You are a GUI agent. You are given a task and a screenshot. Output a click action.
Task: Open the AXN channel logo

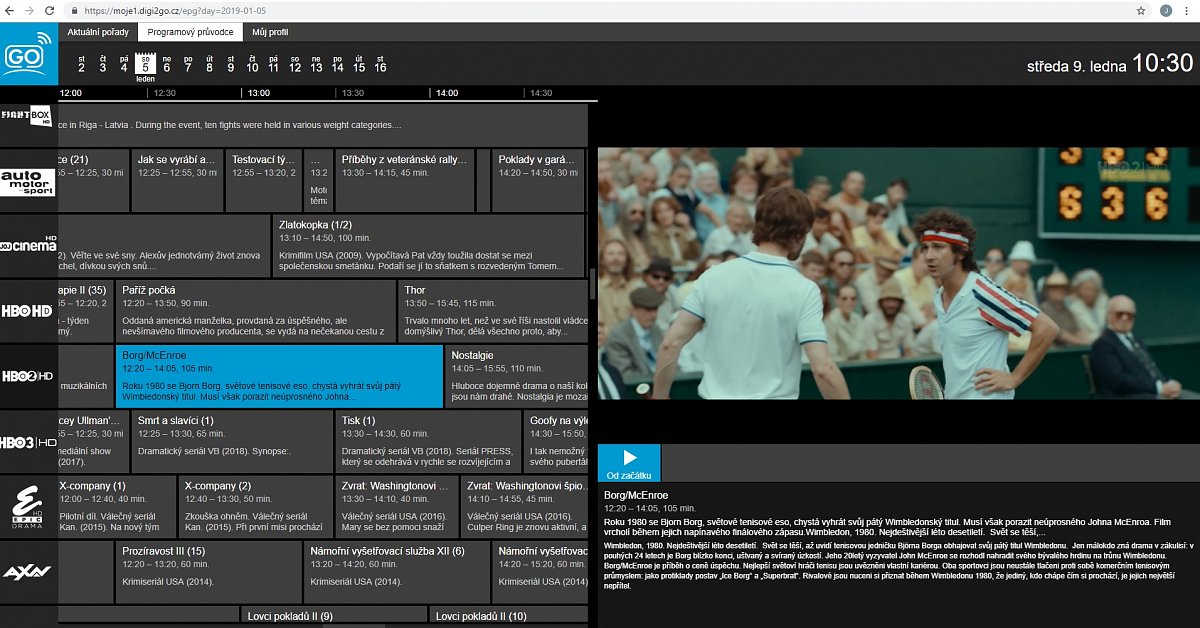pyautogui.click(x=28, y=572)
